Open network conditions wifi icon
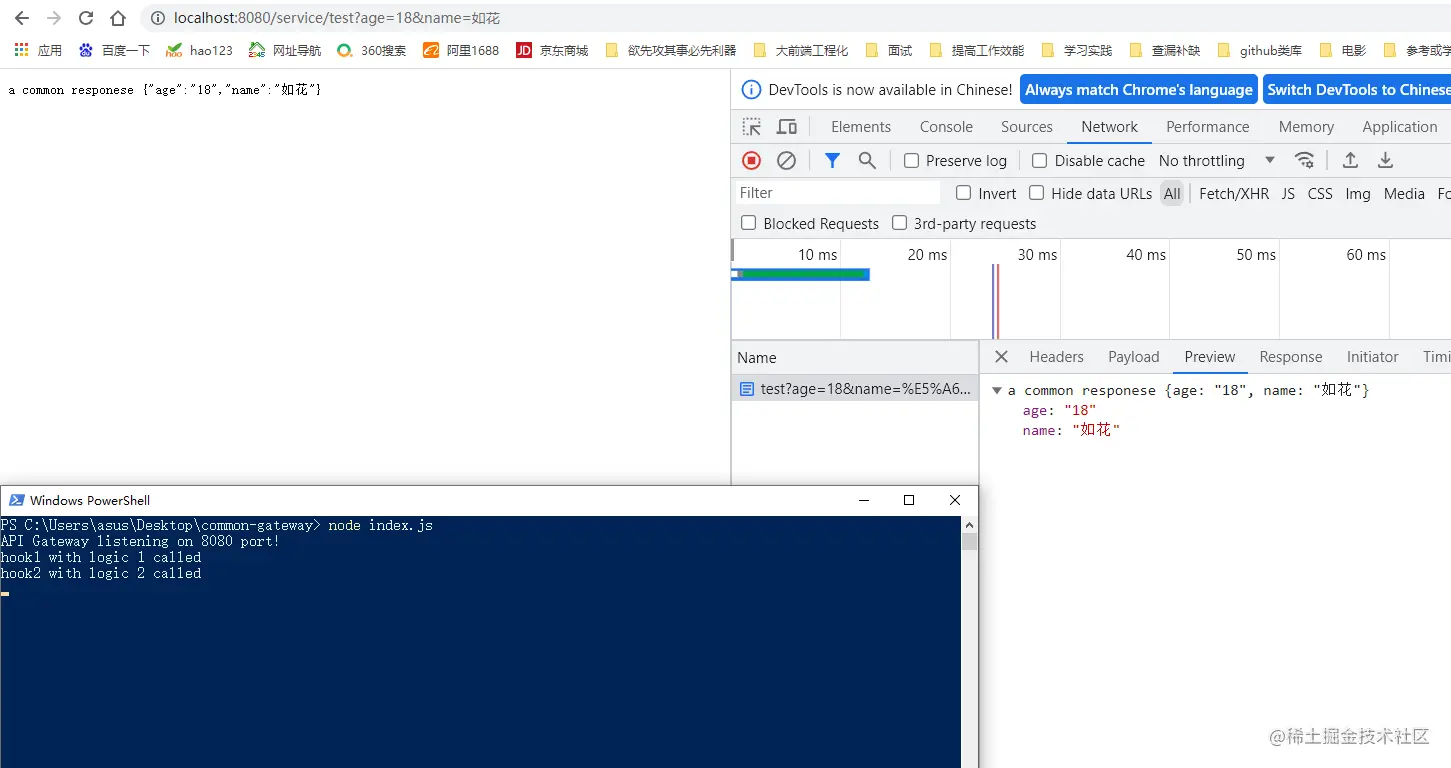 pyautogui.click(x=1304, y=160)
